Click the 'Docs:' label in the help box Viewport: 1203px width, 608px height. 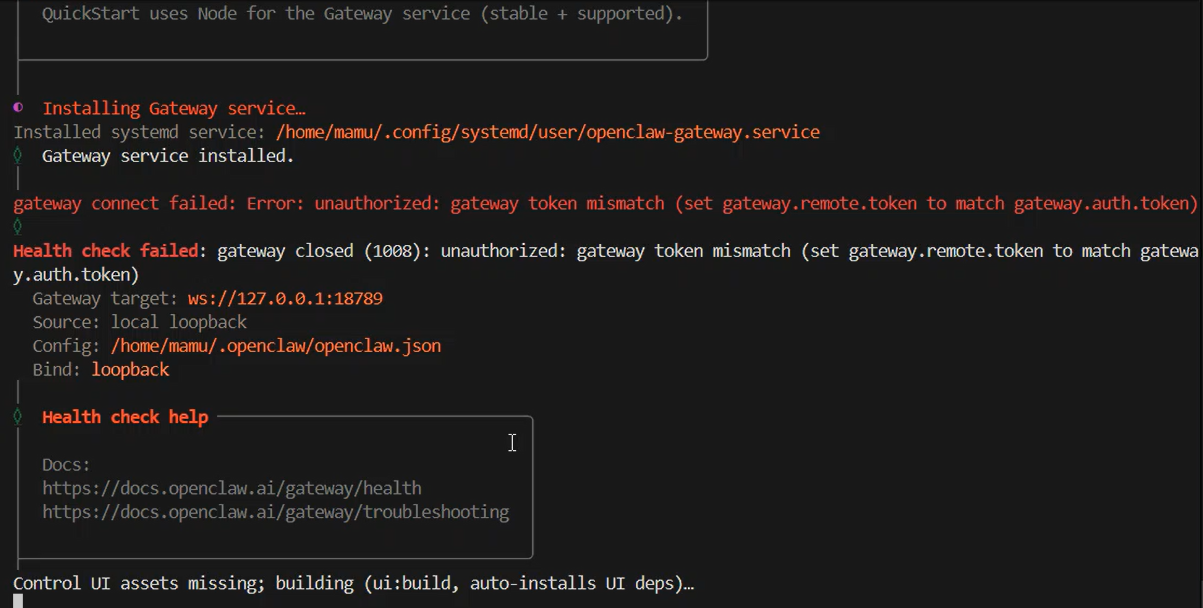point(66,465)
